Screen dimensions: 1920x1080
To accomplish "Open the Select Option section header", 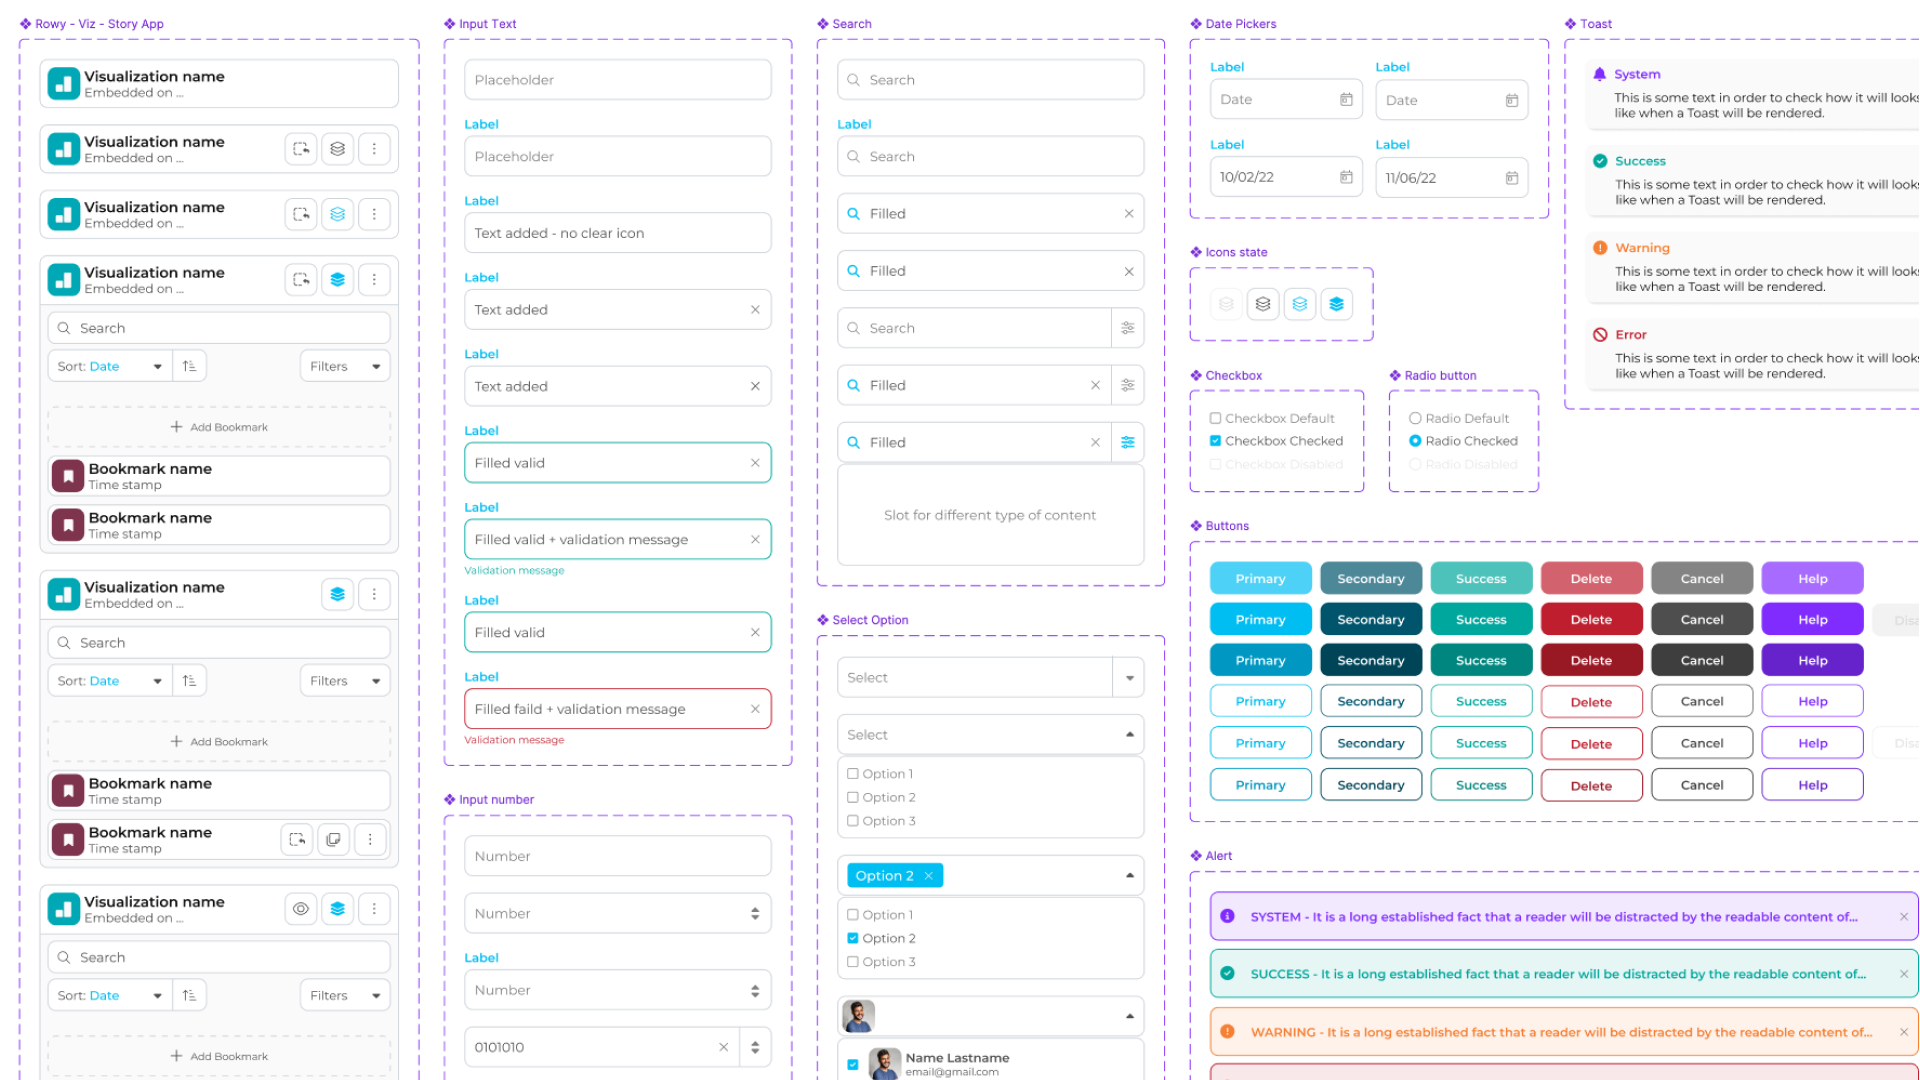I will (x=868, y=620).
